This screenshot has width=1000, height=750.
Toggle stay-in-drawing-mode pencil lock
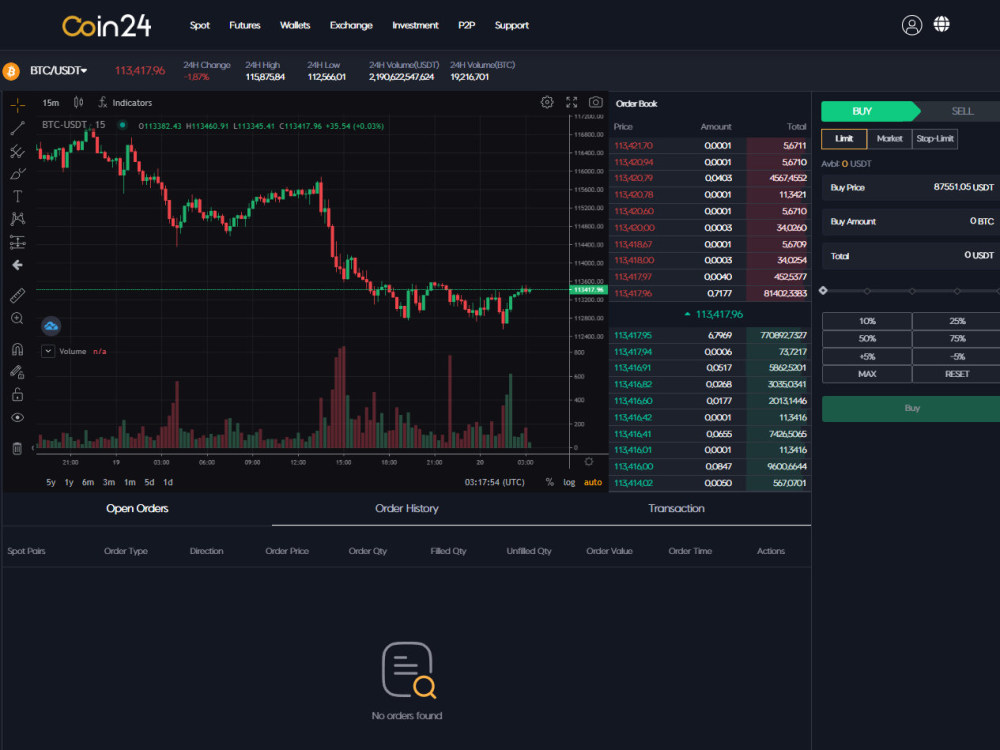tap(17, 372)
